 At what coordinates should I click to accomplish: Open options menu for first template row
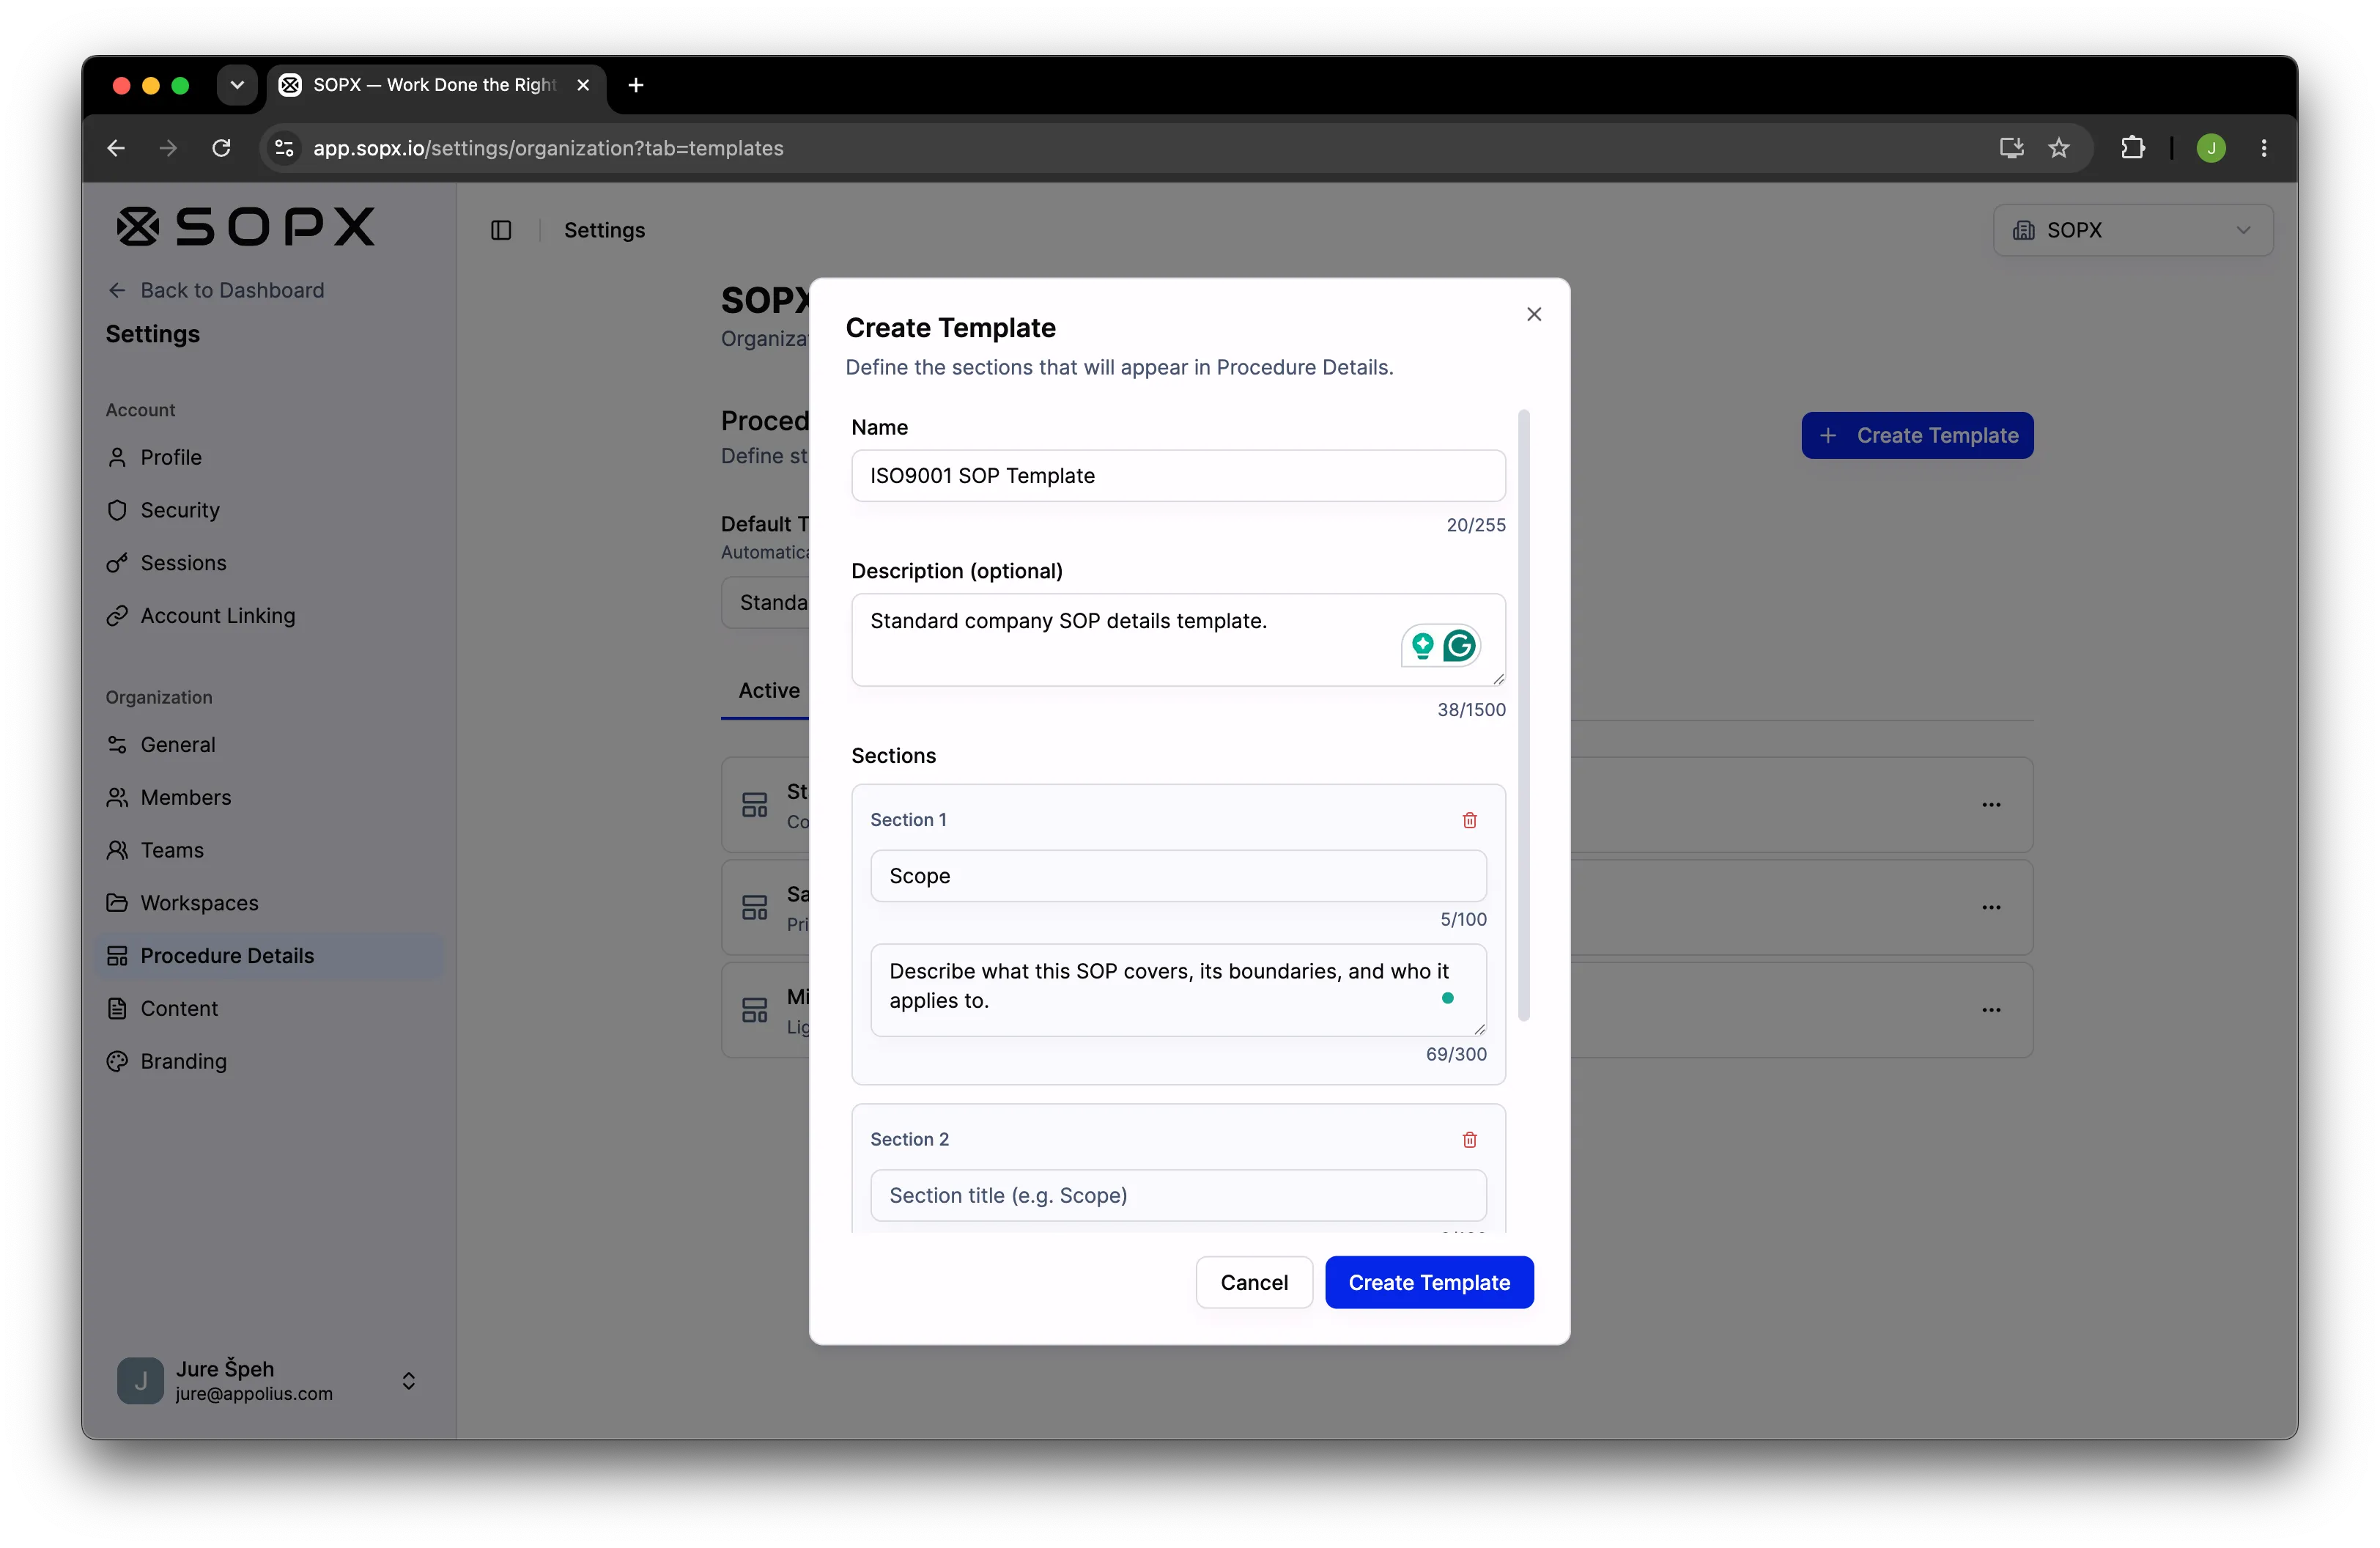(1991, 805)
